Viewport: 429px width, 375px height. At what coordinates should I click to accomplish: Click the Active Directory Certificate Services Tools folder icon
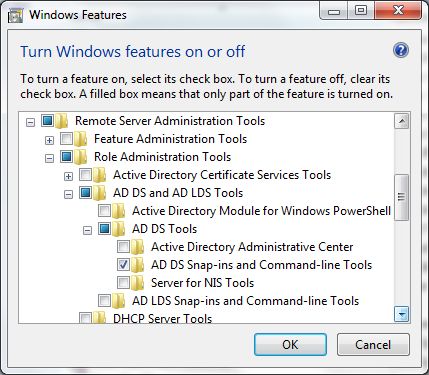click(100, 175)
